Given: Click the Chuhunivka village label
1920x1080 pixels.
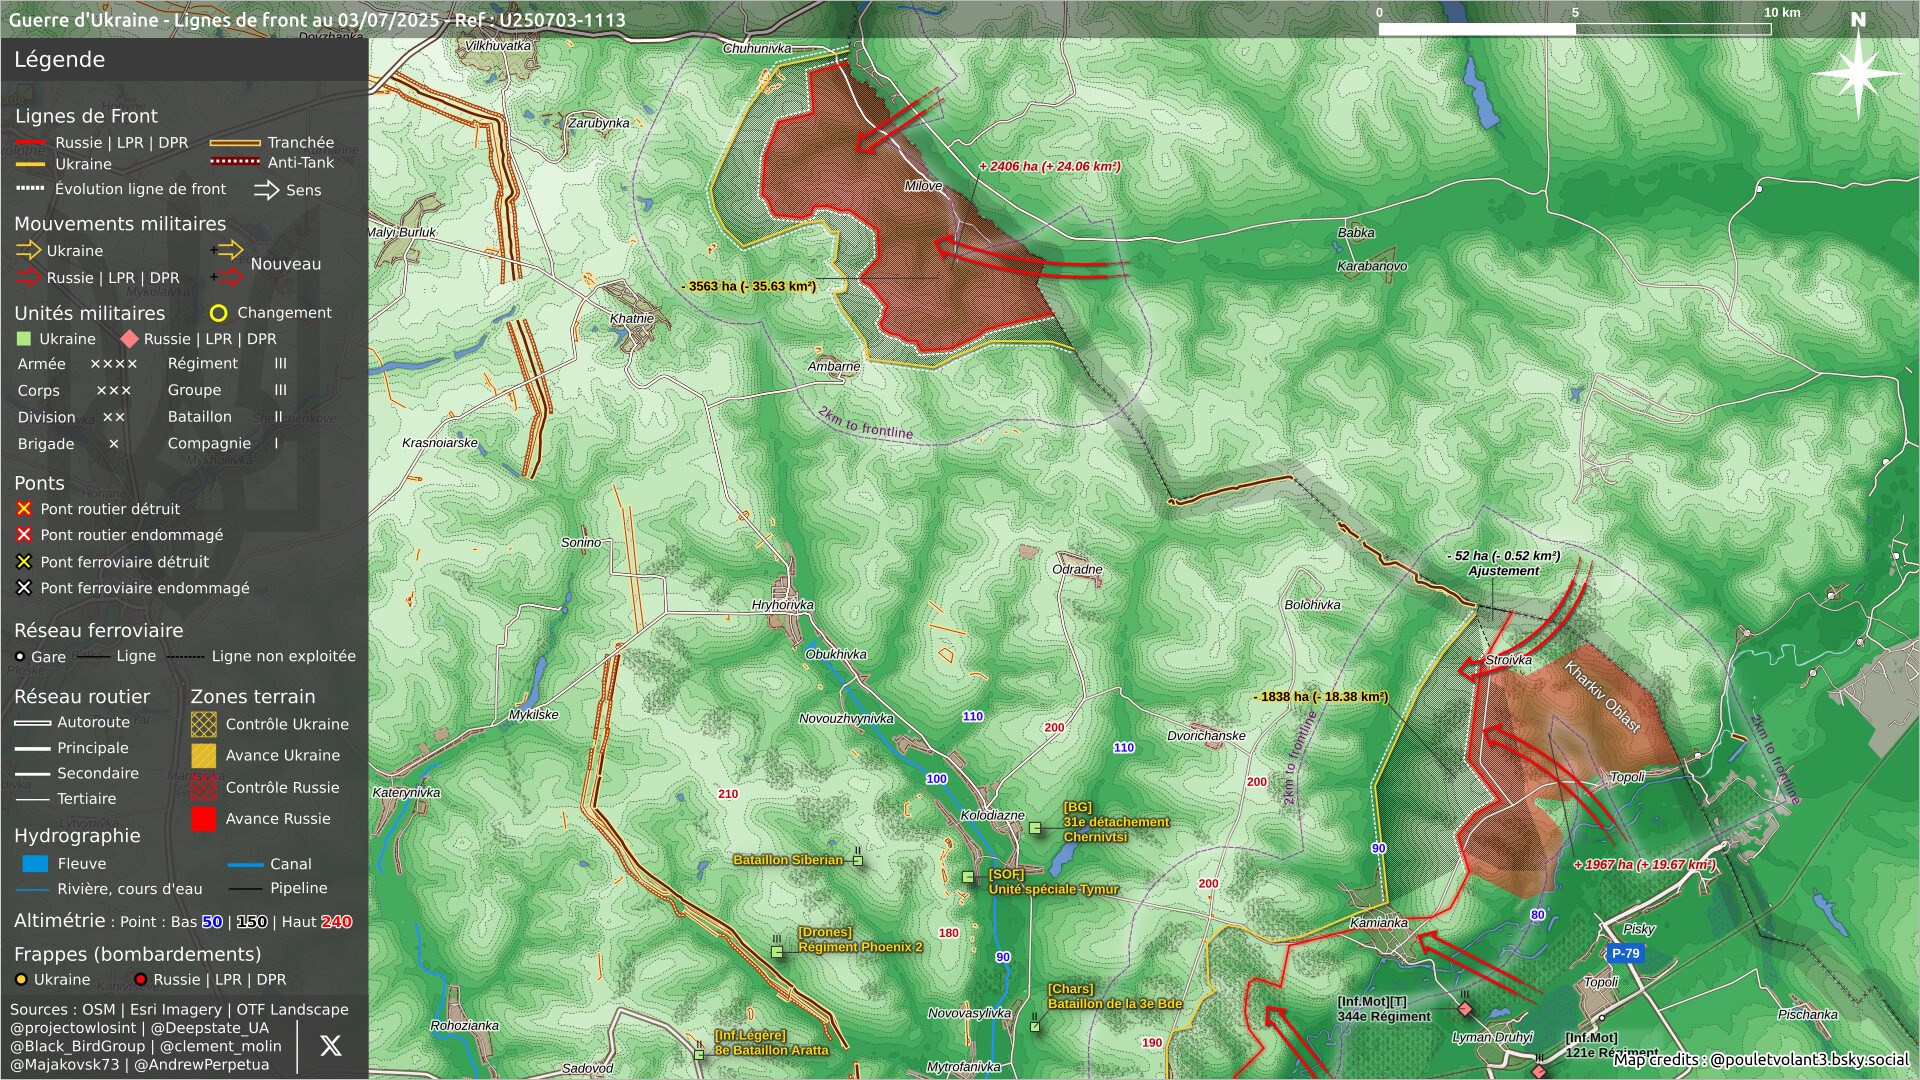Looking at the screenshot, I should [x=757, y=49].
